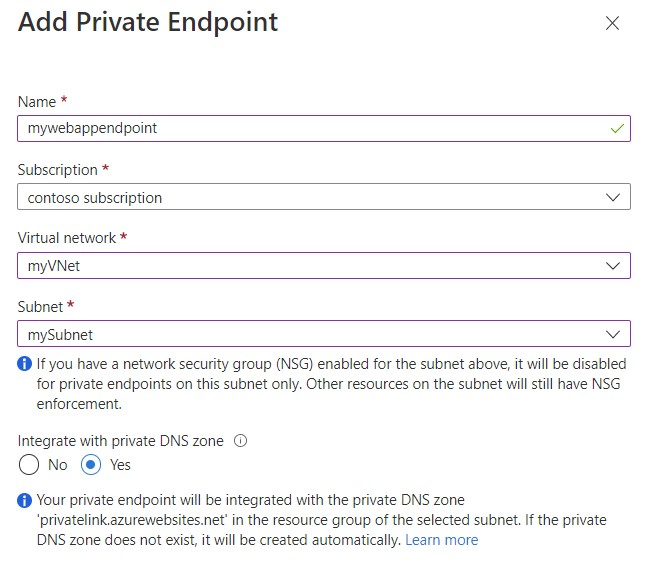Select the No radio button
Image resolution: width=647 pixels, height=563 pixels.
29,464
